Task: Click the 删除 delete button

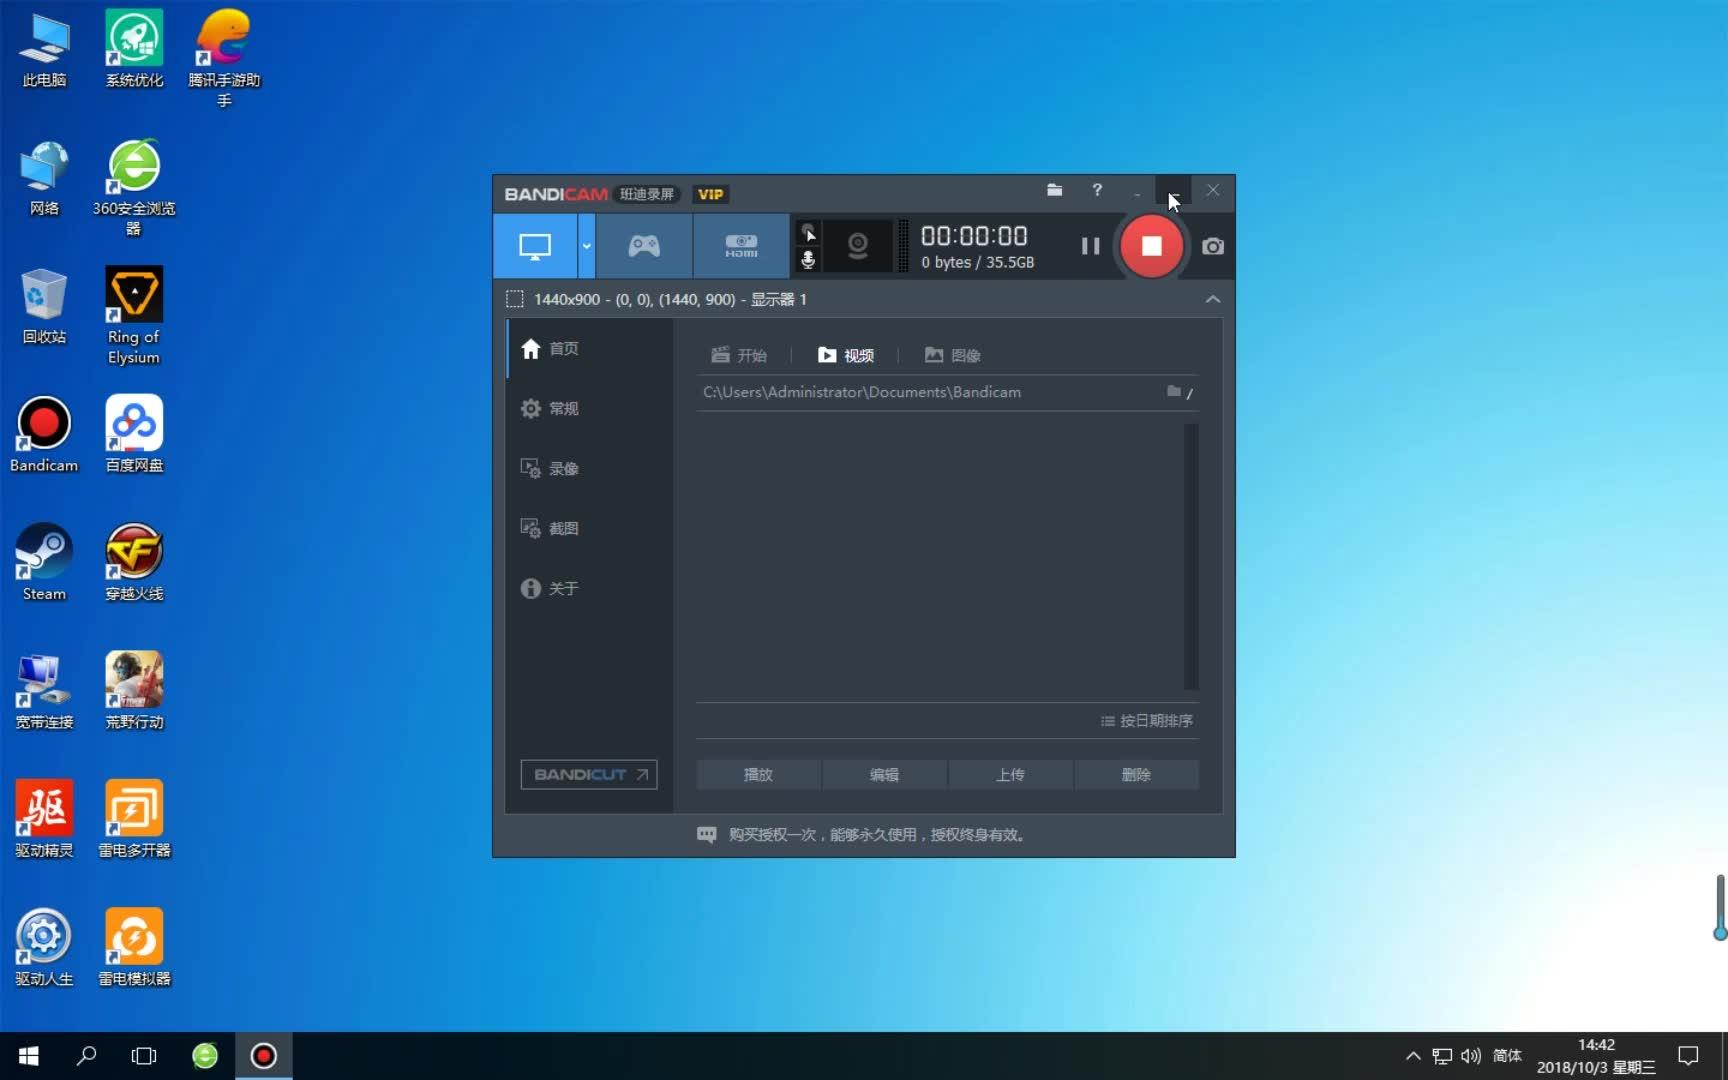Action: (x=1136, y=774)
